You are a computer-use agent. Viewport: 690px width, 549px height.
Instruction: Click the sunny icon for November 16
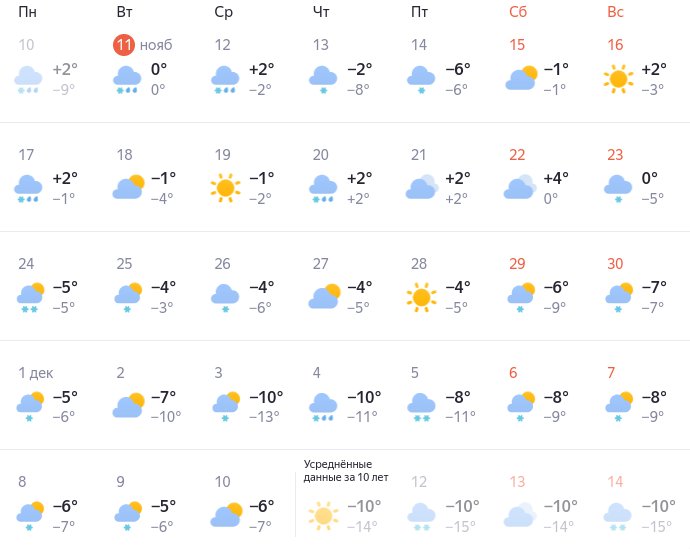(x=619, y=78)
